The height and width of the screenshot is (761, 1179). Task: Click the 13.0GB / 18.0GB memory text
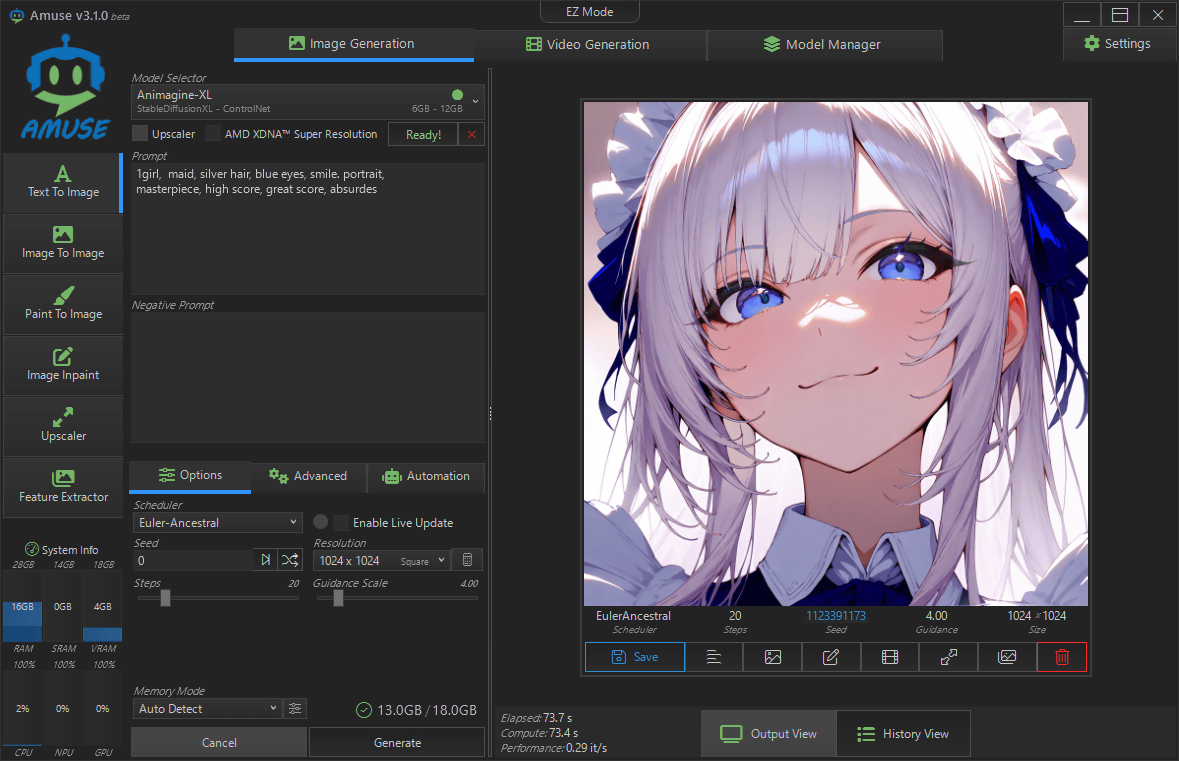click(427, 710)
